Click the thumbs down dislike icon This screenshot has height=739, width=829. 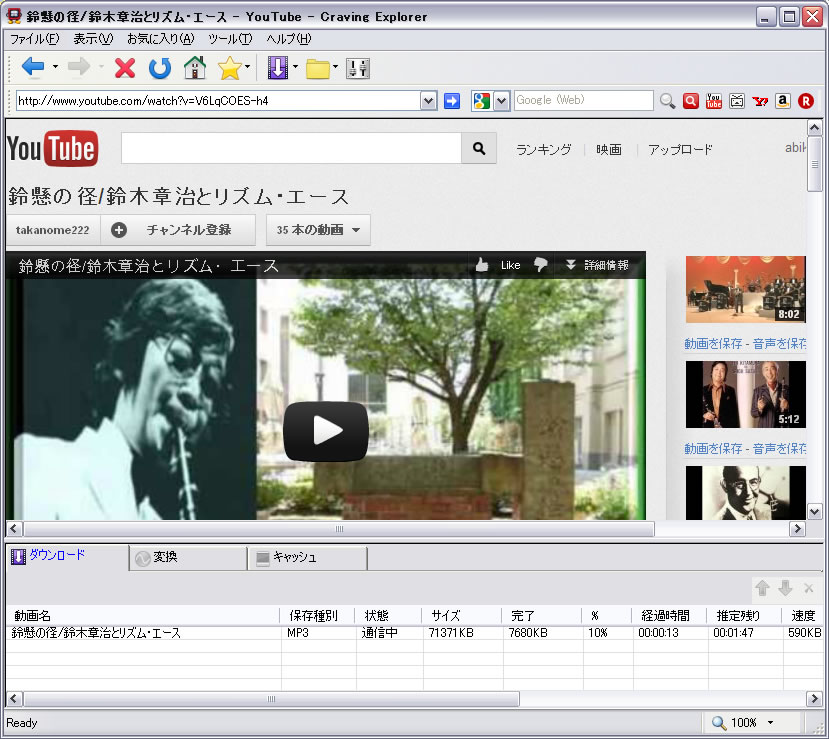[x=540, y=265]
